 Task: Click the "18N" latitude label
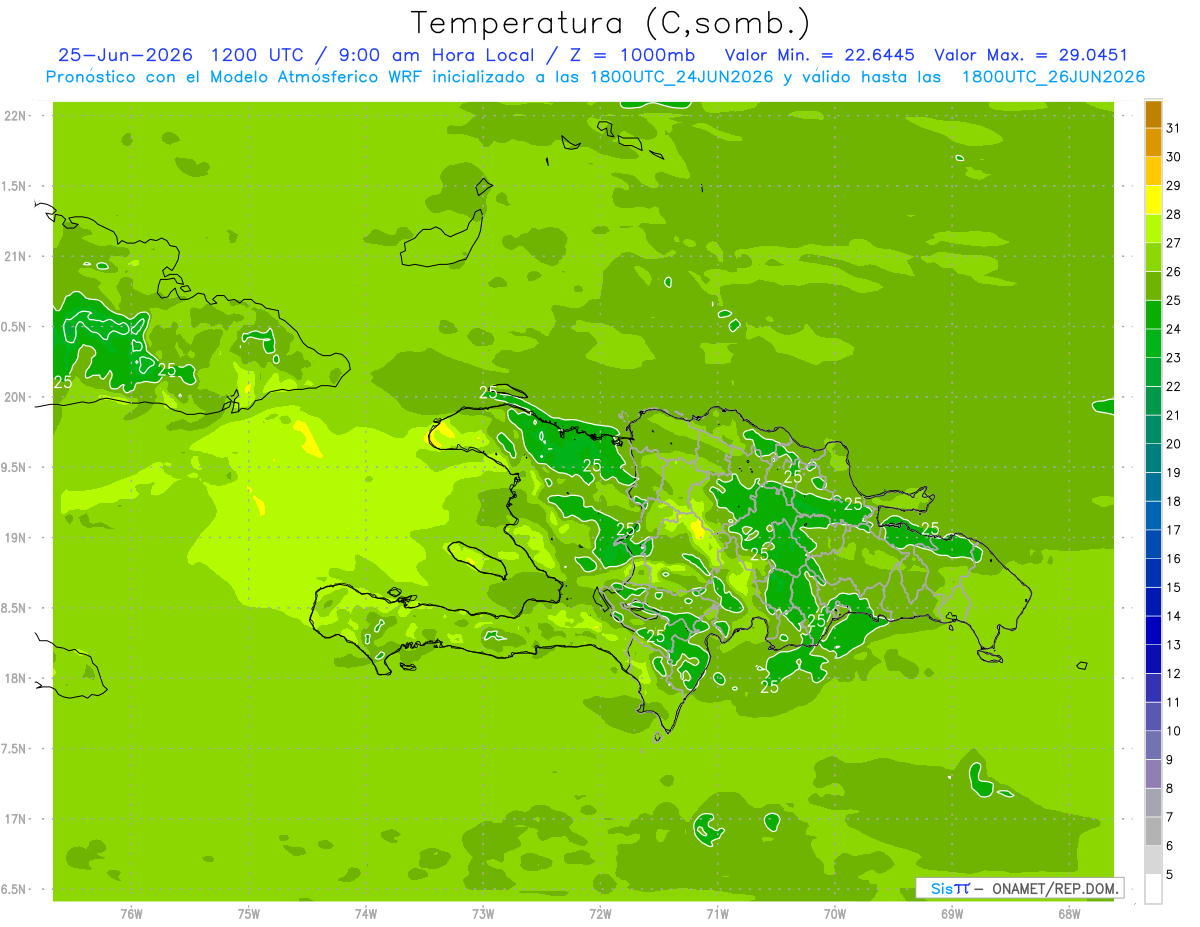(14, 678)
